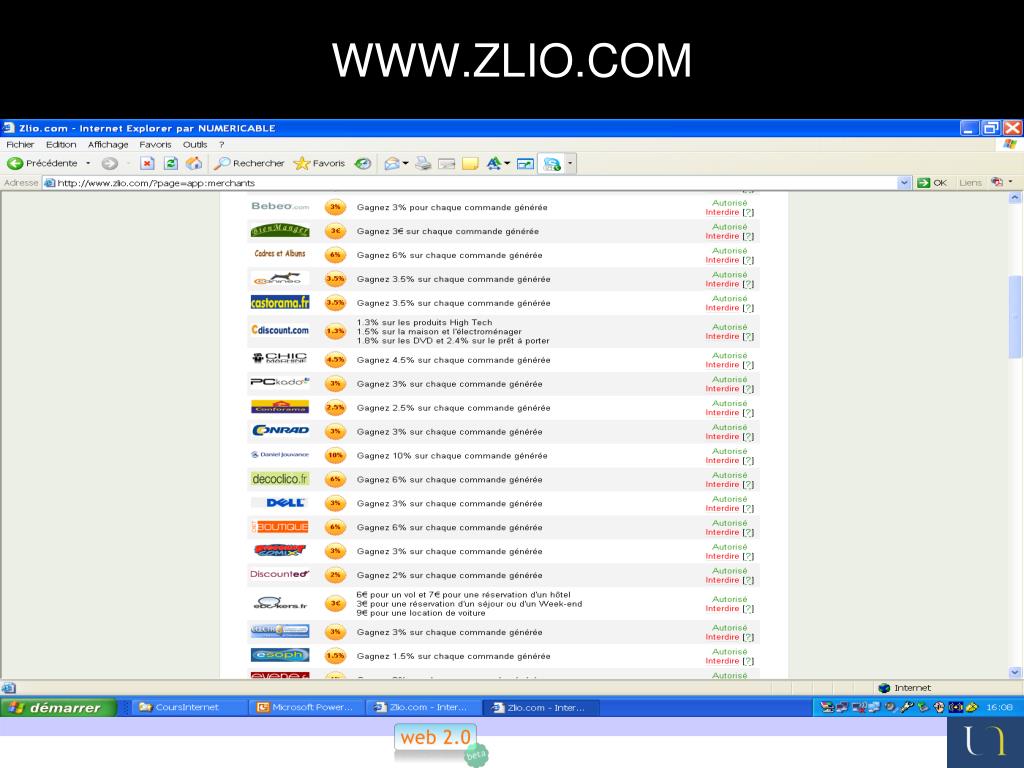Click Autorisé on the castorama.fr row
The image size is (1024, 768).
click(729, 298)
